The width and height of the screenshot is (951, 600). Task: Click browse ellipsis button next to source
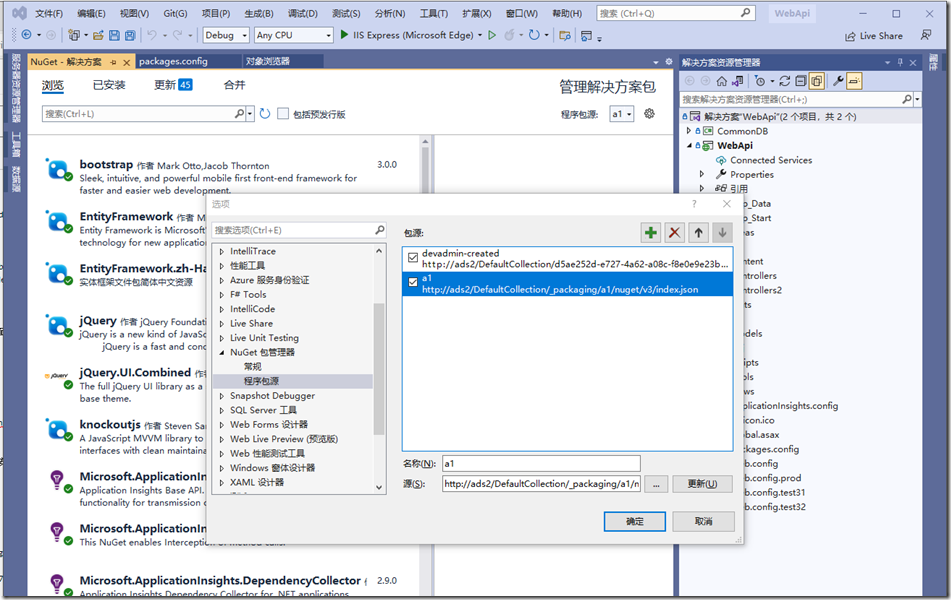click(656, 484)
